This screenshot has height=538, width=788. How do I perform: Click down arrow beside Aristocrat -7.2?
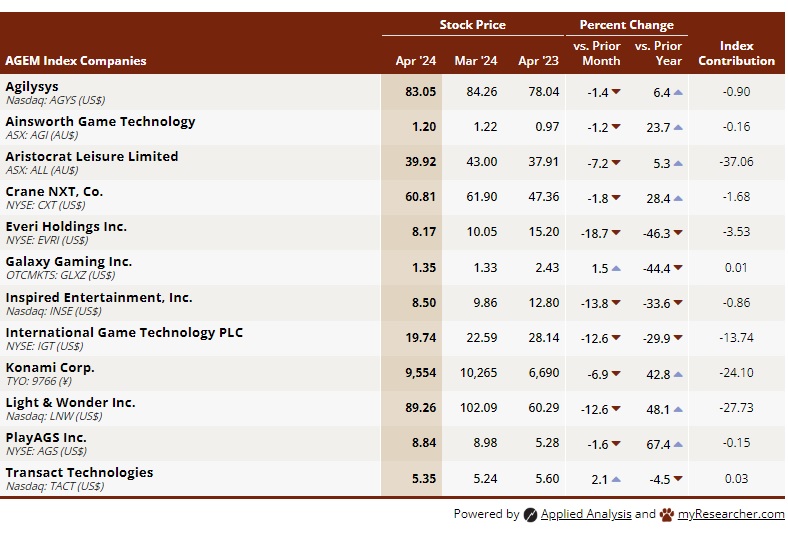(616, 162)
